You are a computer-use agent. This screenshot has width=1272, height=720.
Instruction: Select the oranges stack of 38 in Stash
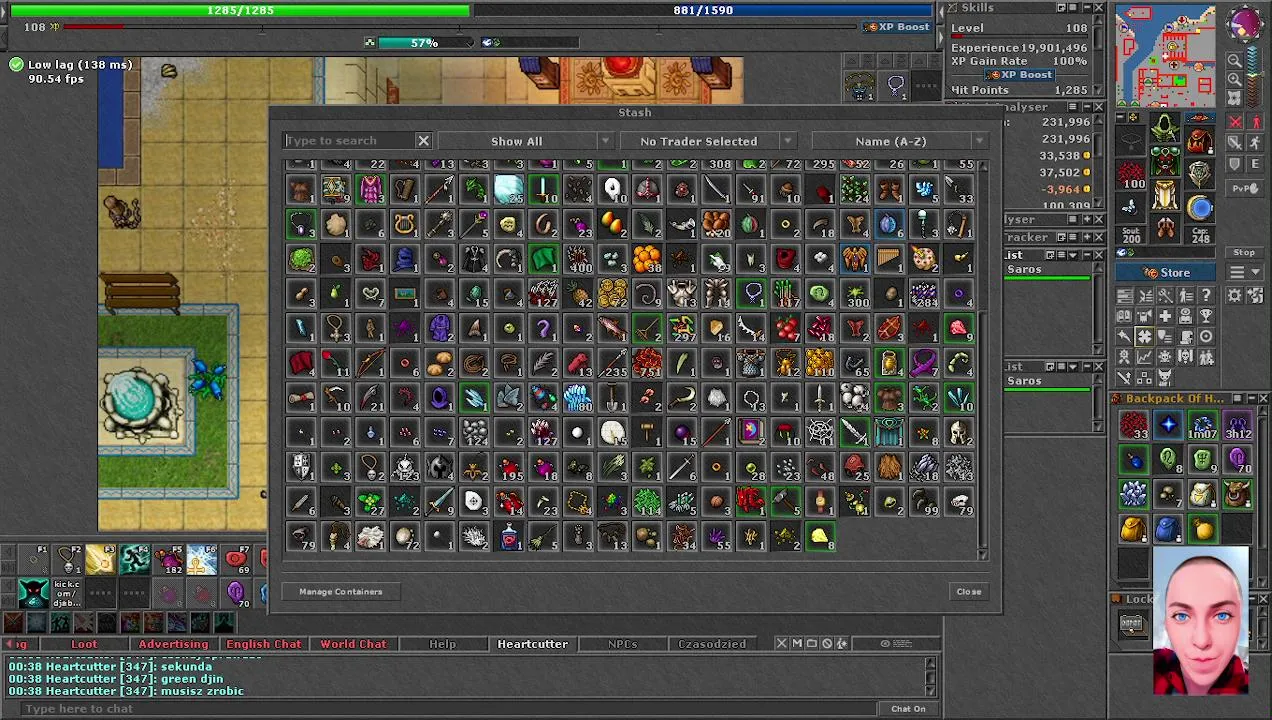point(647,259)
